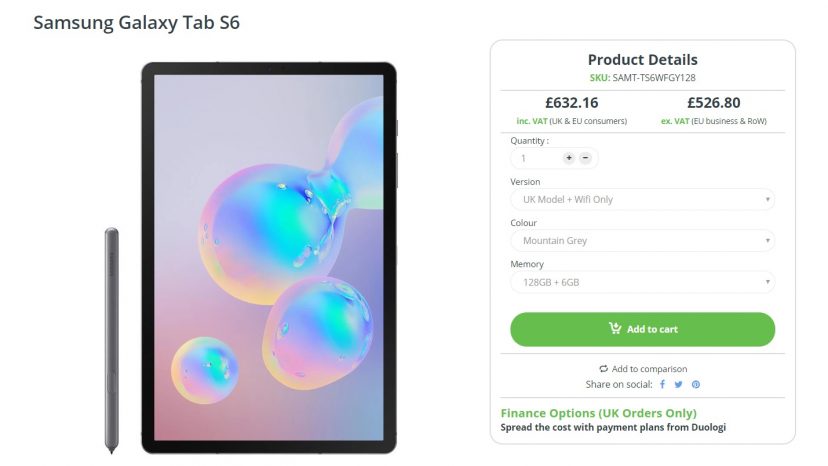Click the £526.80 ex. VAT price
The width and height of the screenshot is (828, 466).
pyautogui.click(x=713, y=102)
